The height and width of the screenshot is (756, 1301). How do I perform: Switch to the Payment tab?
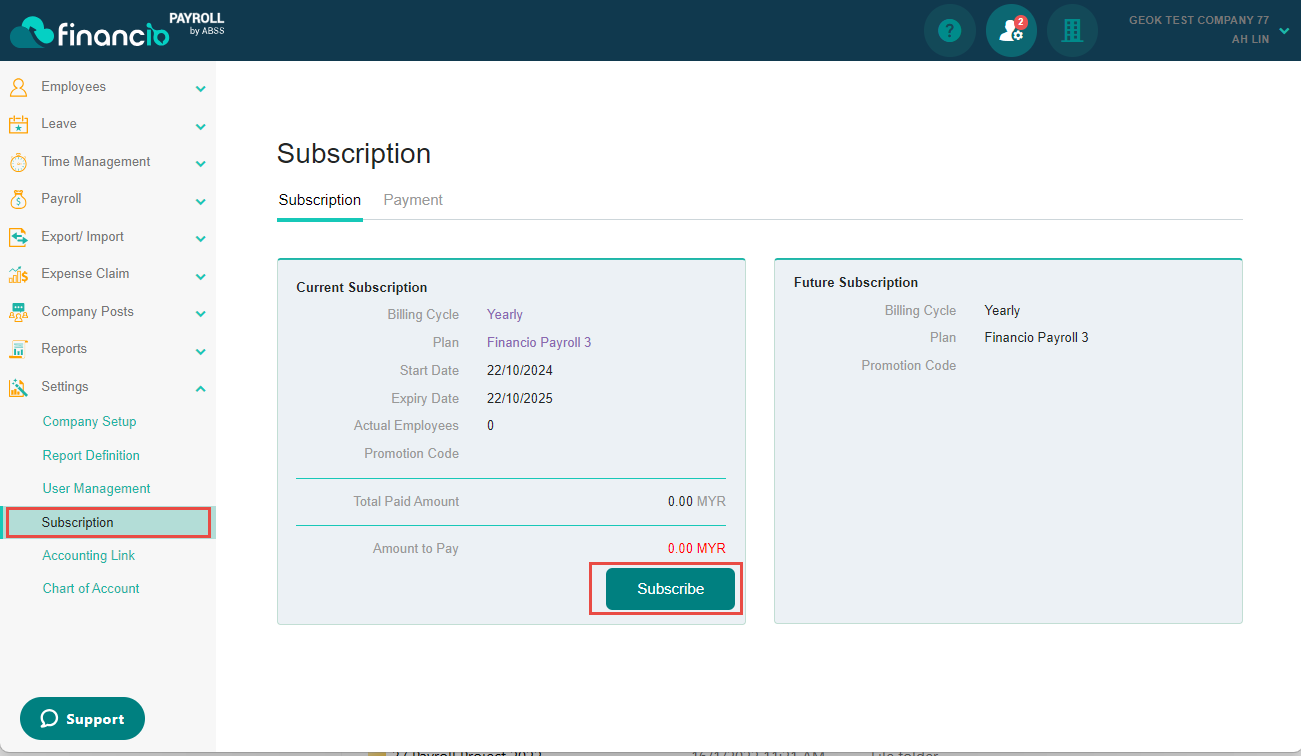click(413, 200)
